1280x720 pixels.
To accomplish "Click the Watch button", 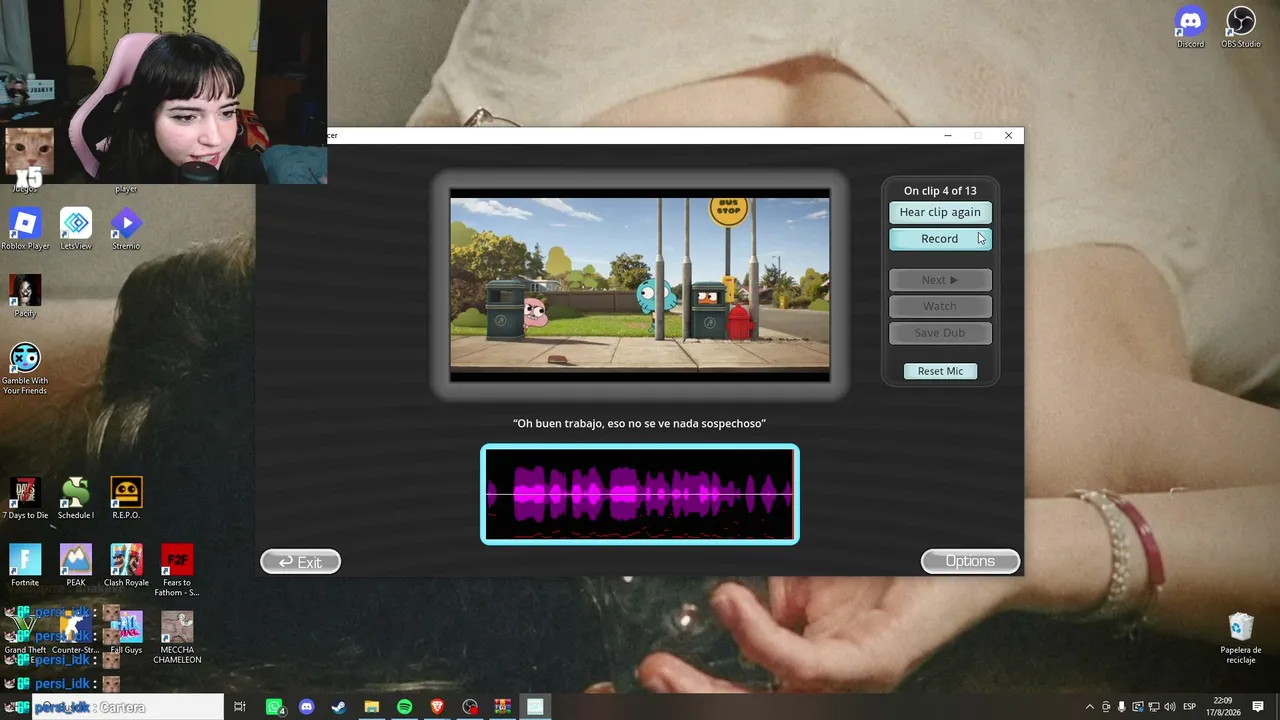I will (x=940, y=306).
